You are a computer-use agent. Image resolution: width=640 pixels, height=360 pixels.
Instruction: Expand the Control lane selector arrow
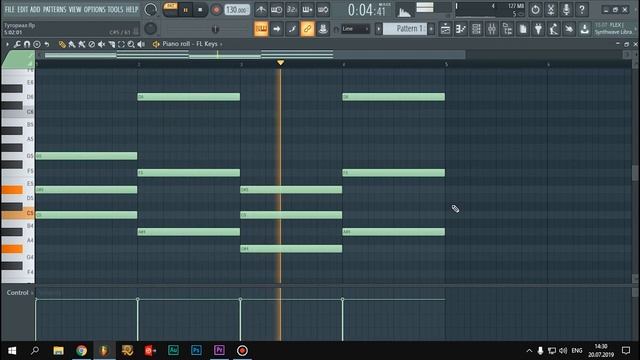click(x=32, y=293)
